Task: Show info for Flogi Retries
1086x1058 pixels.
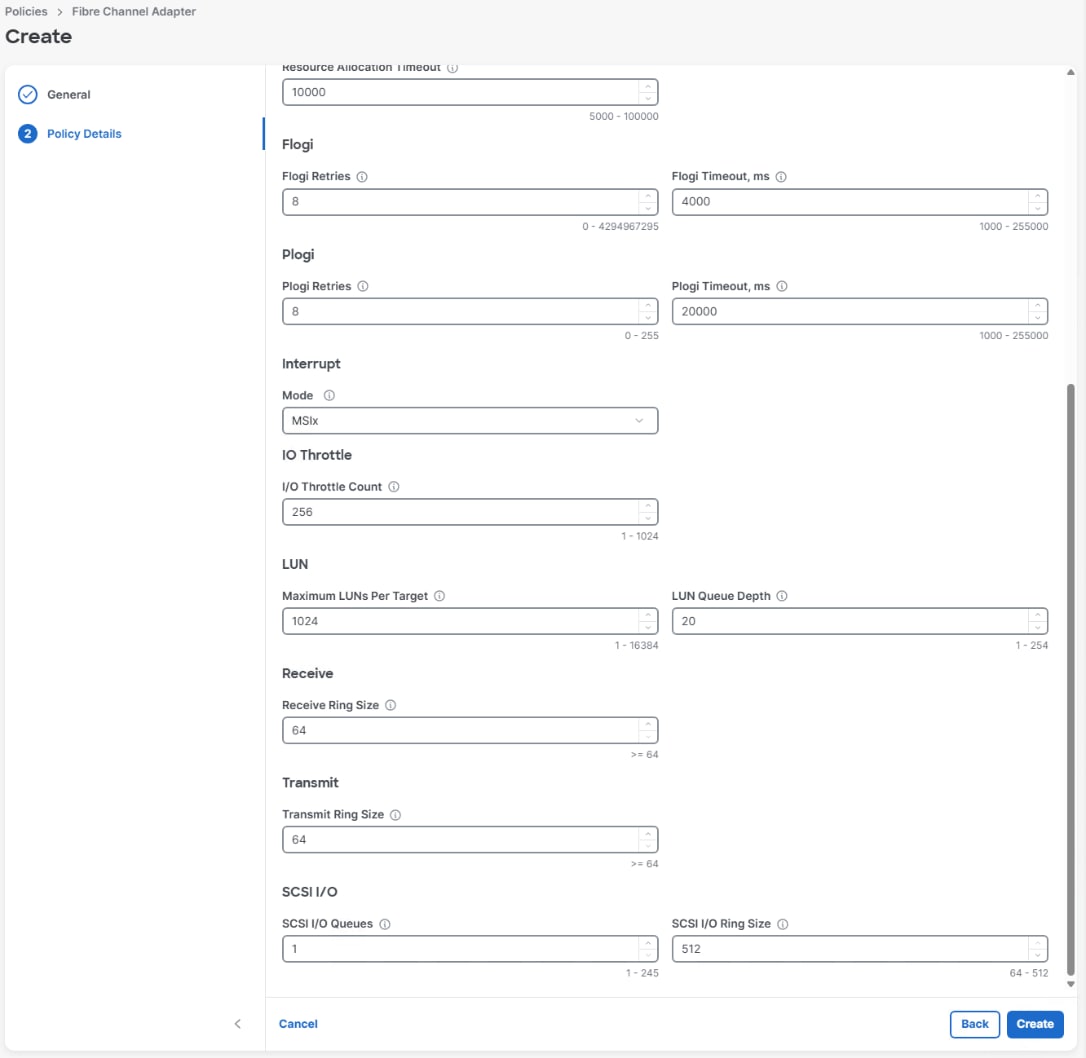Action: pyautogui.click(x=362, y=177)
